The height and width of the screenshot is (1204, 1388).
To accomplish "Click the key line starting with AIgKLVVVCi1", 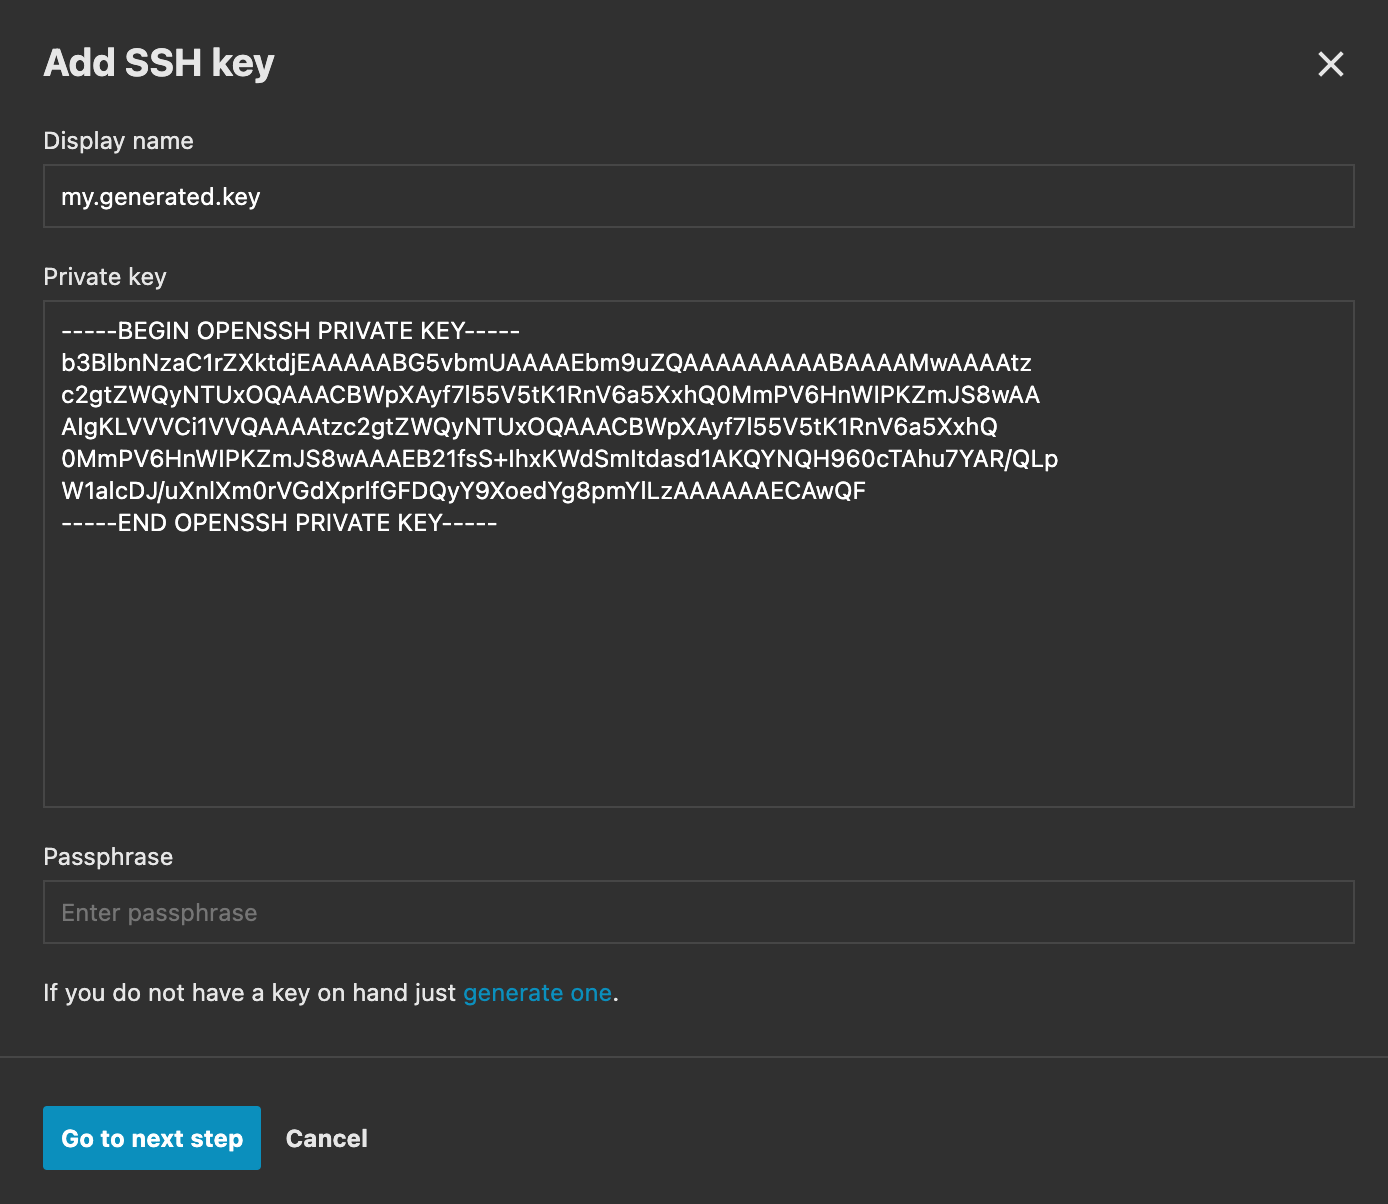I will [x=529, y=427].
